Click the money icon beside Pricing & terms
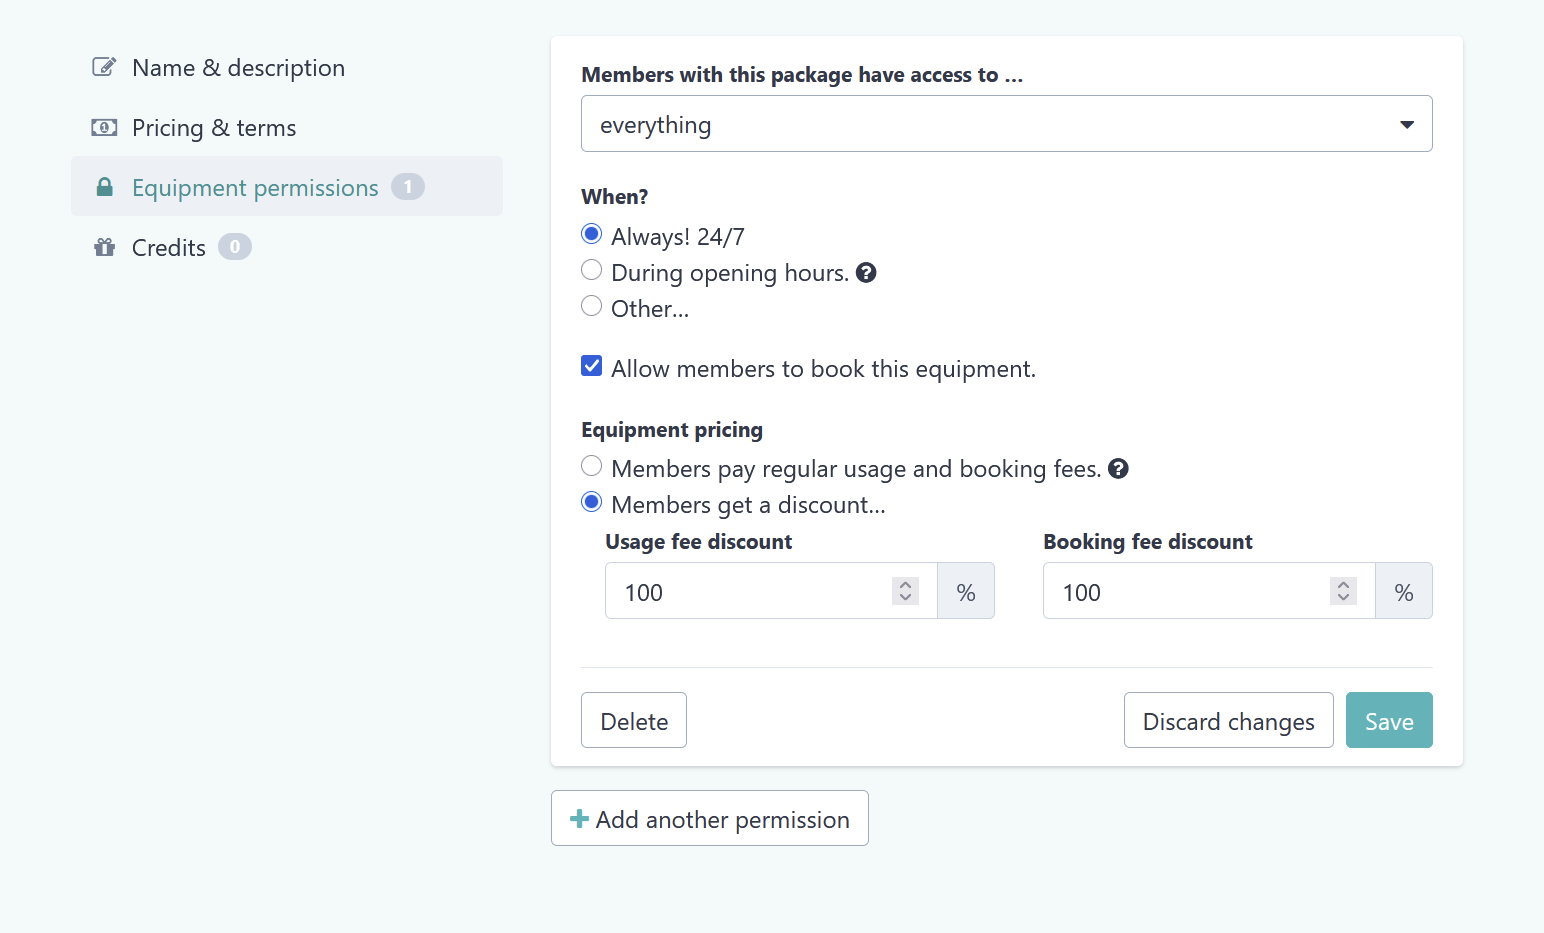This screenshot has height=933, width=1544. click(x=104, y=127)
